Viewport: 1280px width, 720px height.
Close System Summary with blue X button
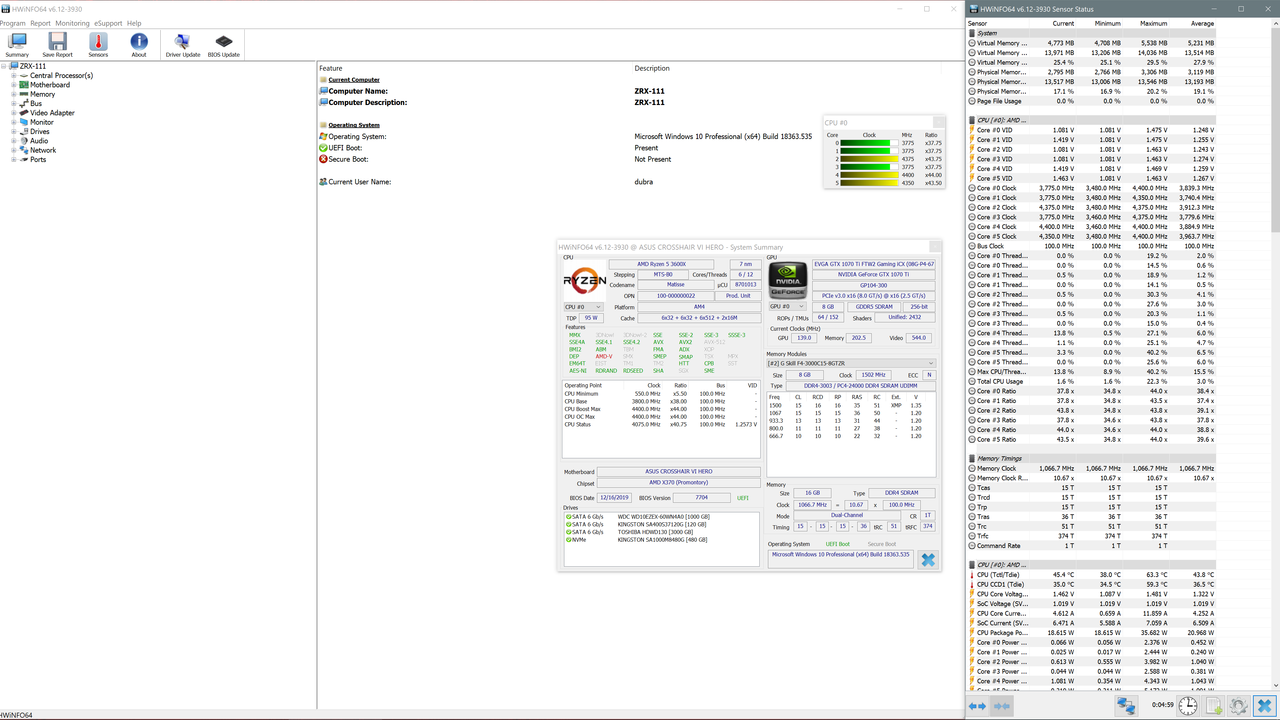pos(927,560)
